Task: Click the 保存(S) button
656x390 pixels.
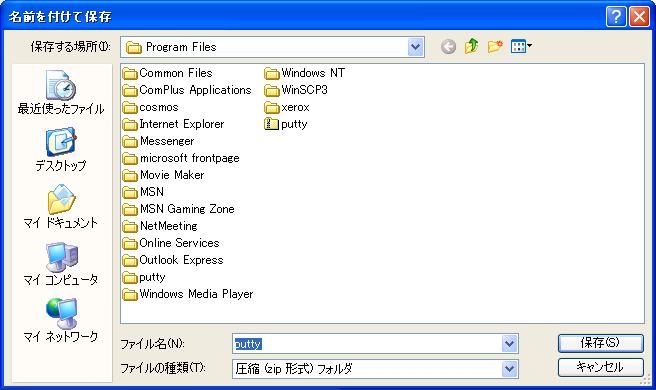Action: [600, 343]
